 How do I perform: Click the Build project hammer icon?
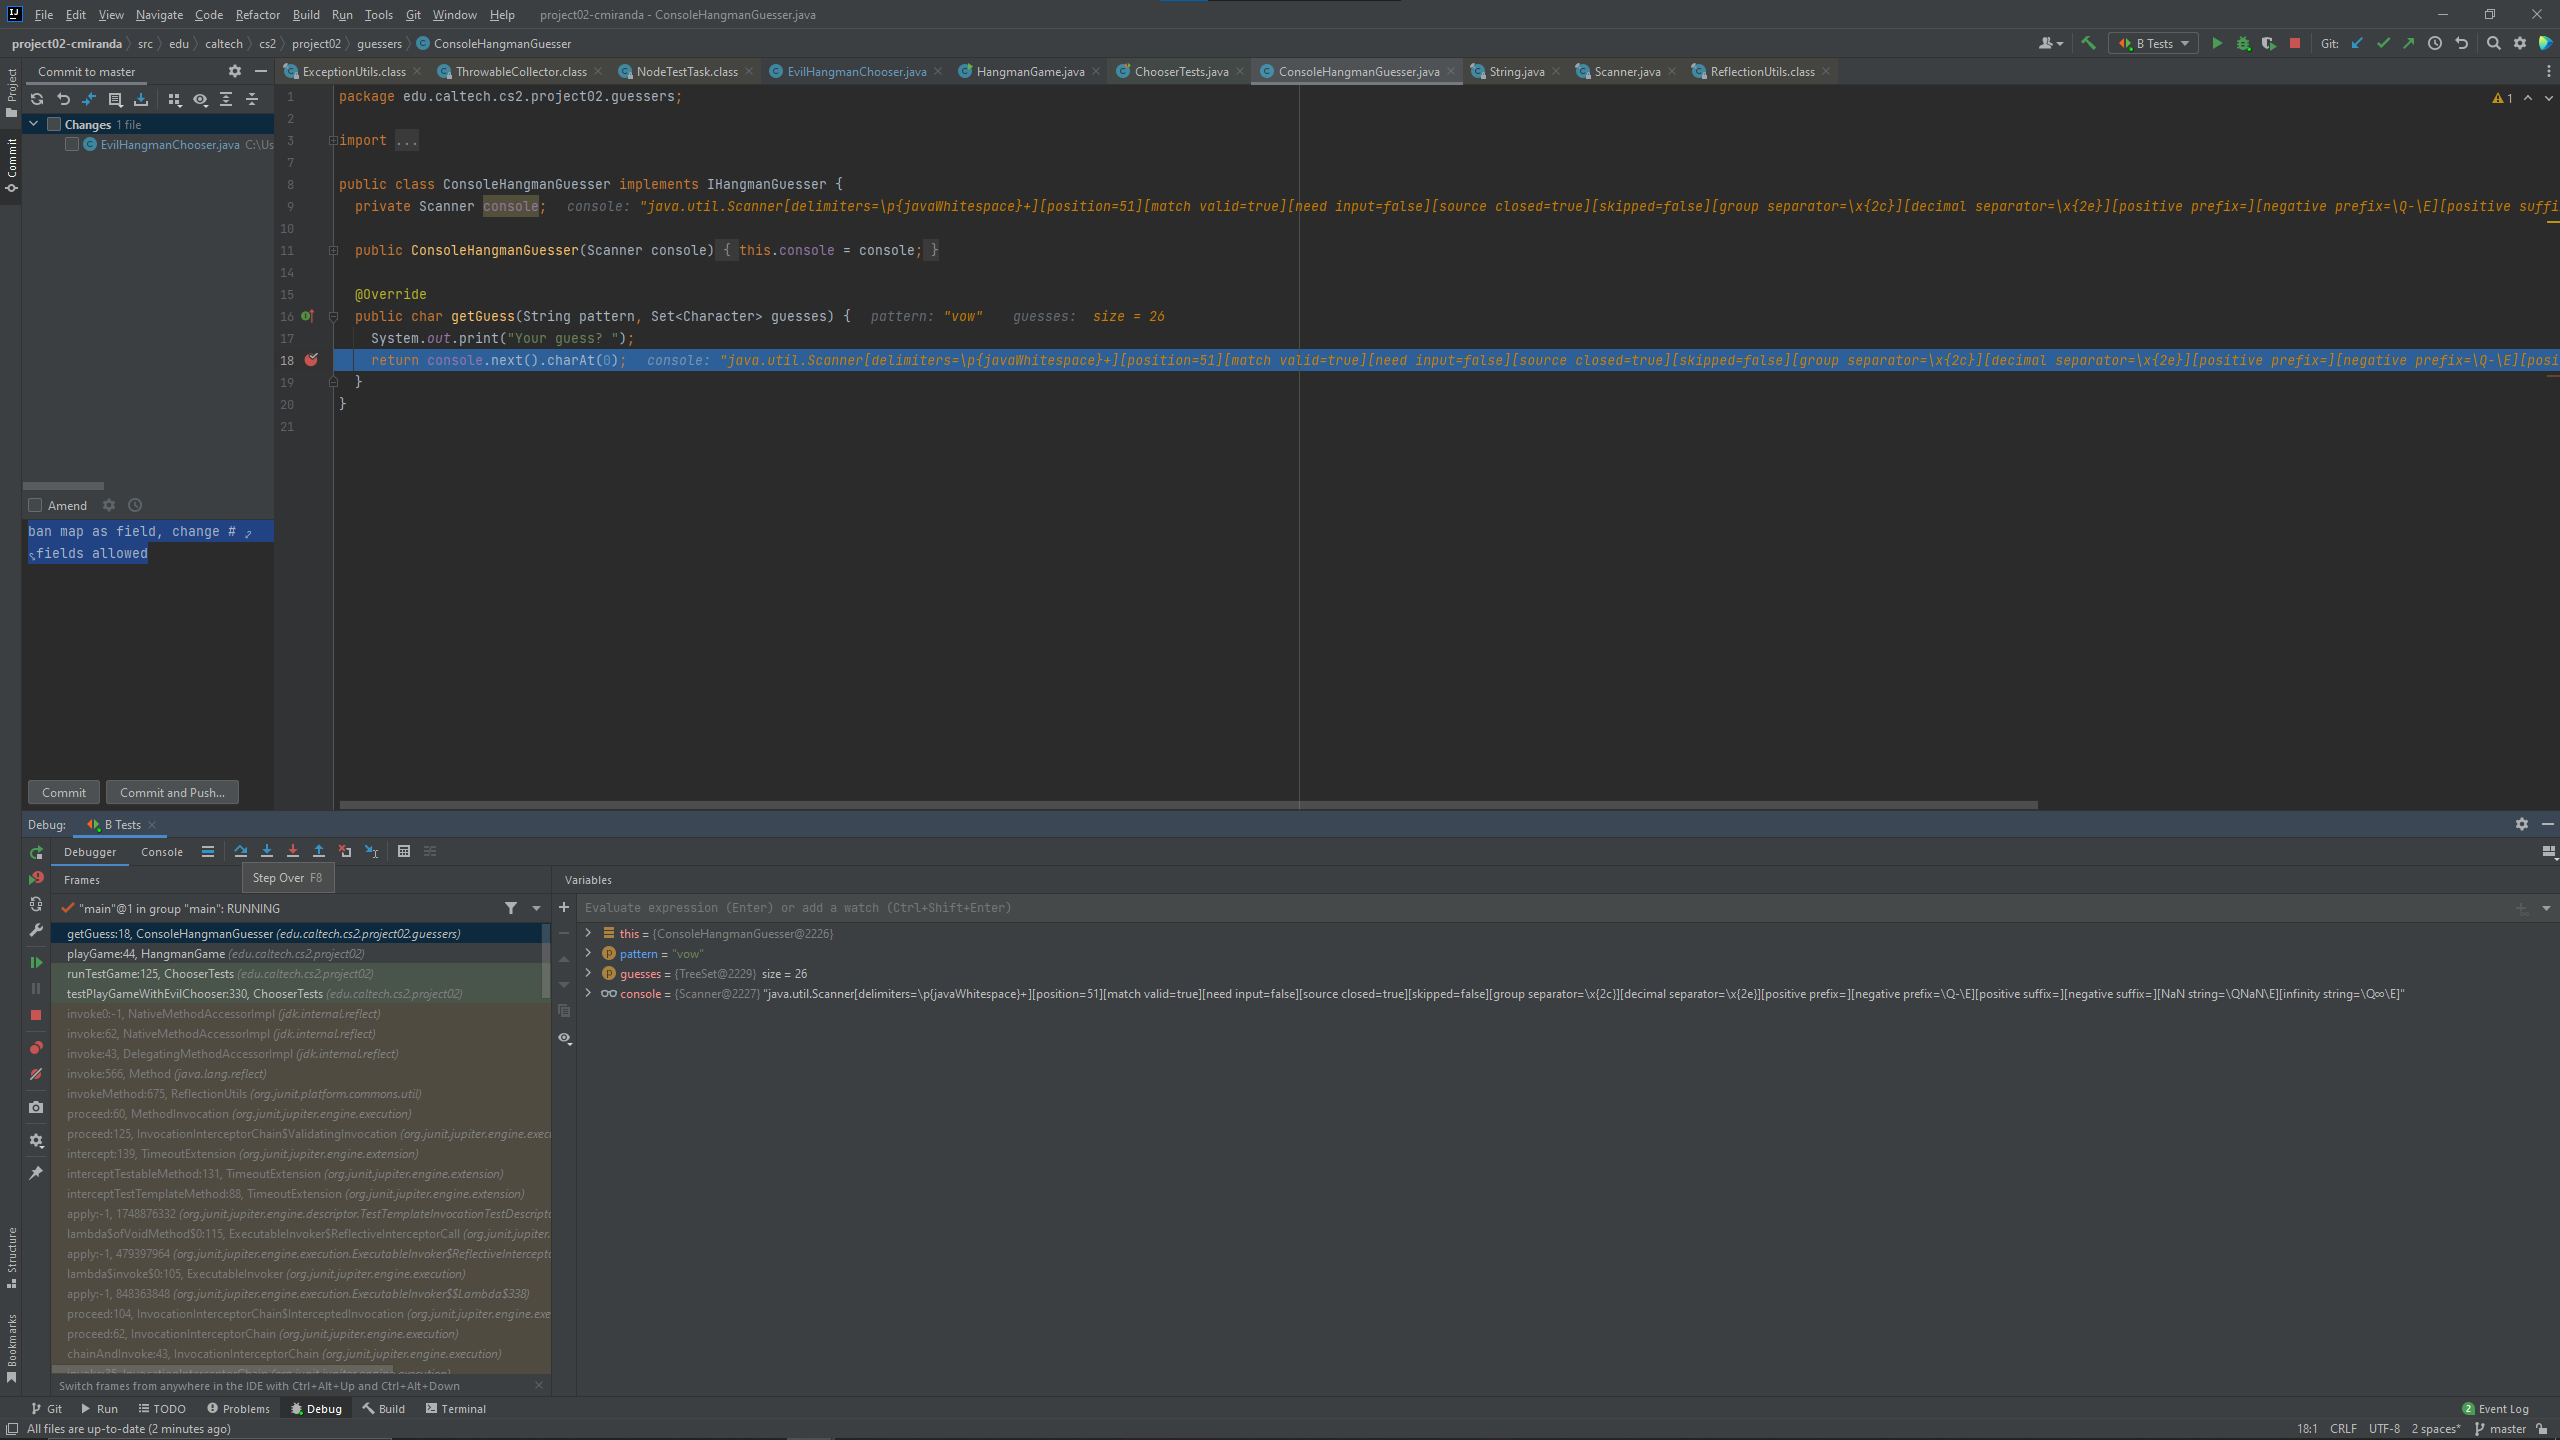2088,43
